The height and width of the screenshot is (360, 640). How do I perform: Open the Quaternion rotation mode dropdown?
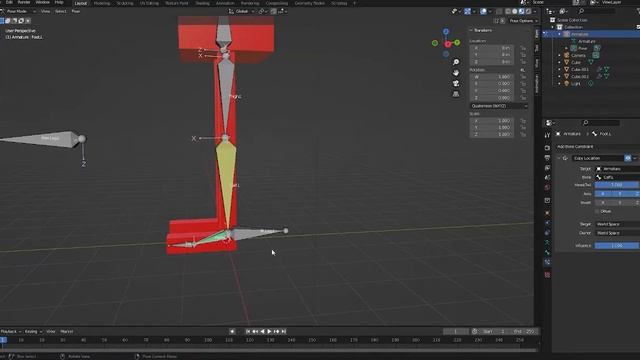coord(499,106)
